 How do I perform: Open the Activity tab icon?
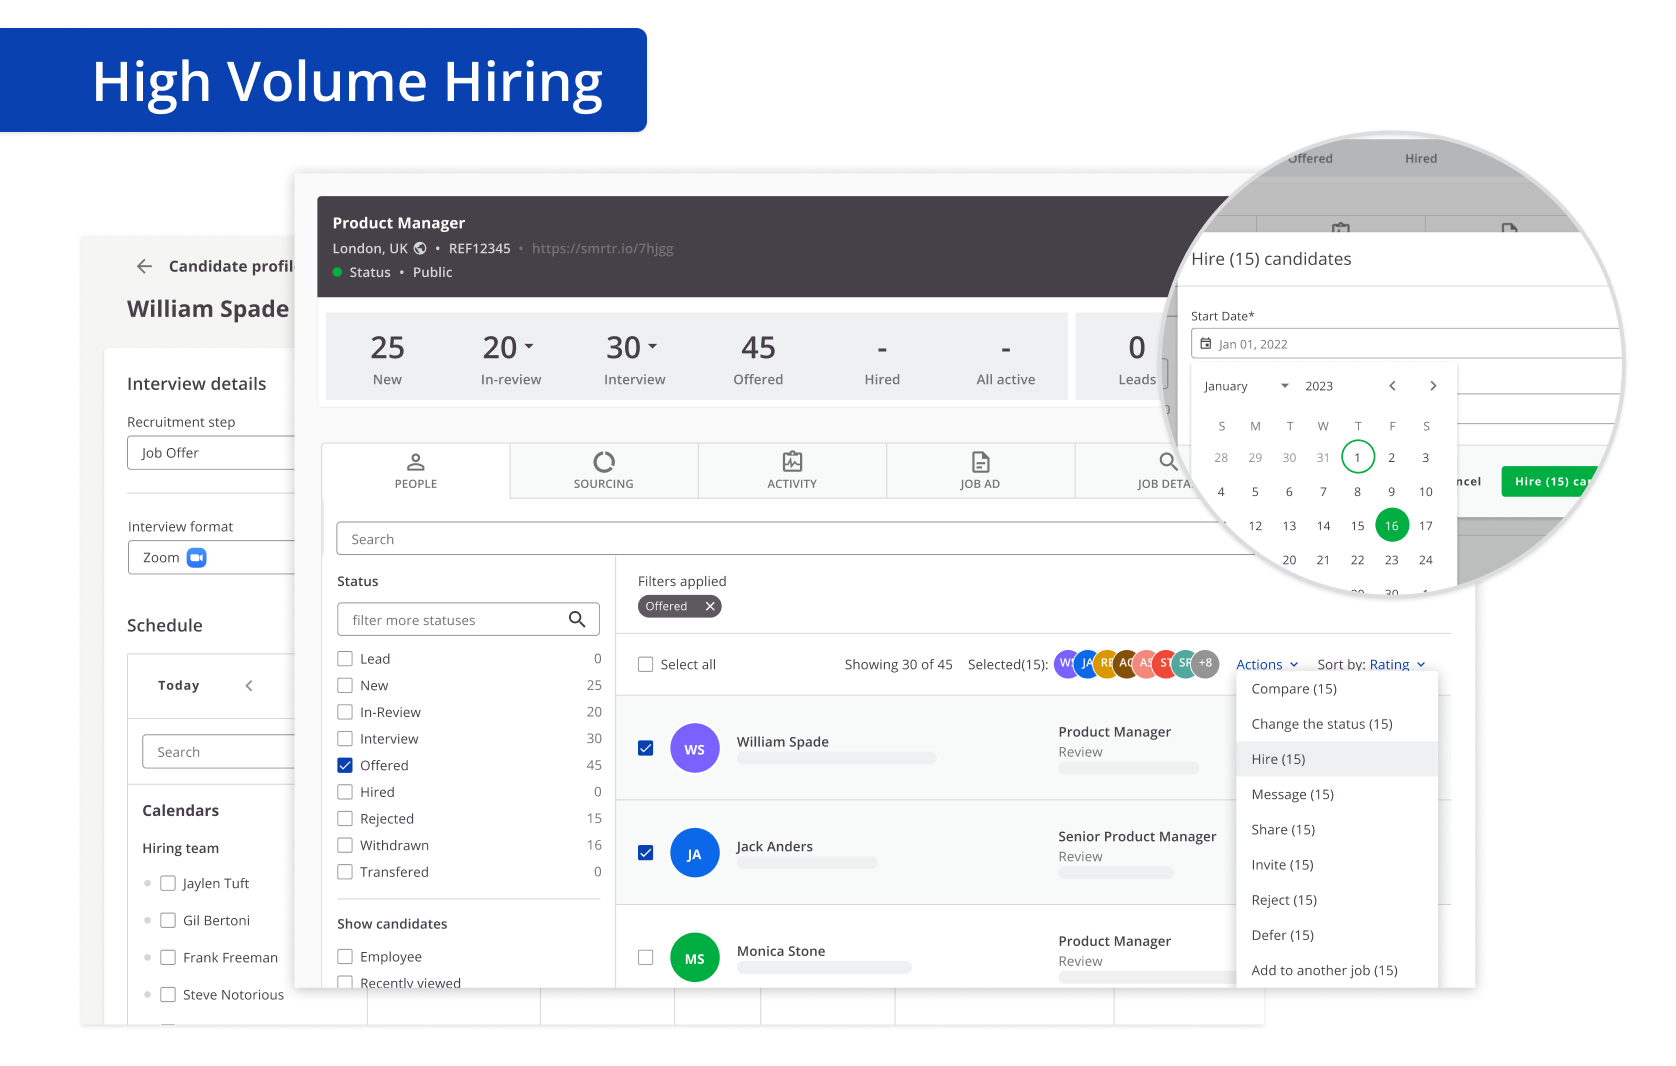click(x=792, y=462)
